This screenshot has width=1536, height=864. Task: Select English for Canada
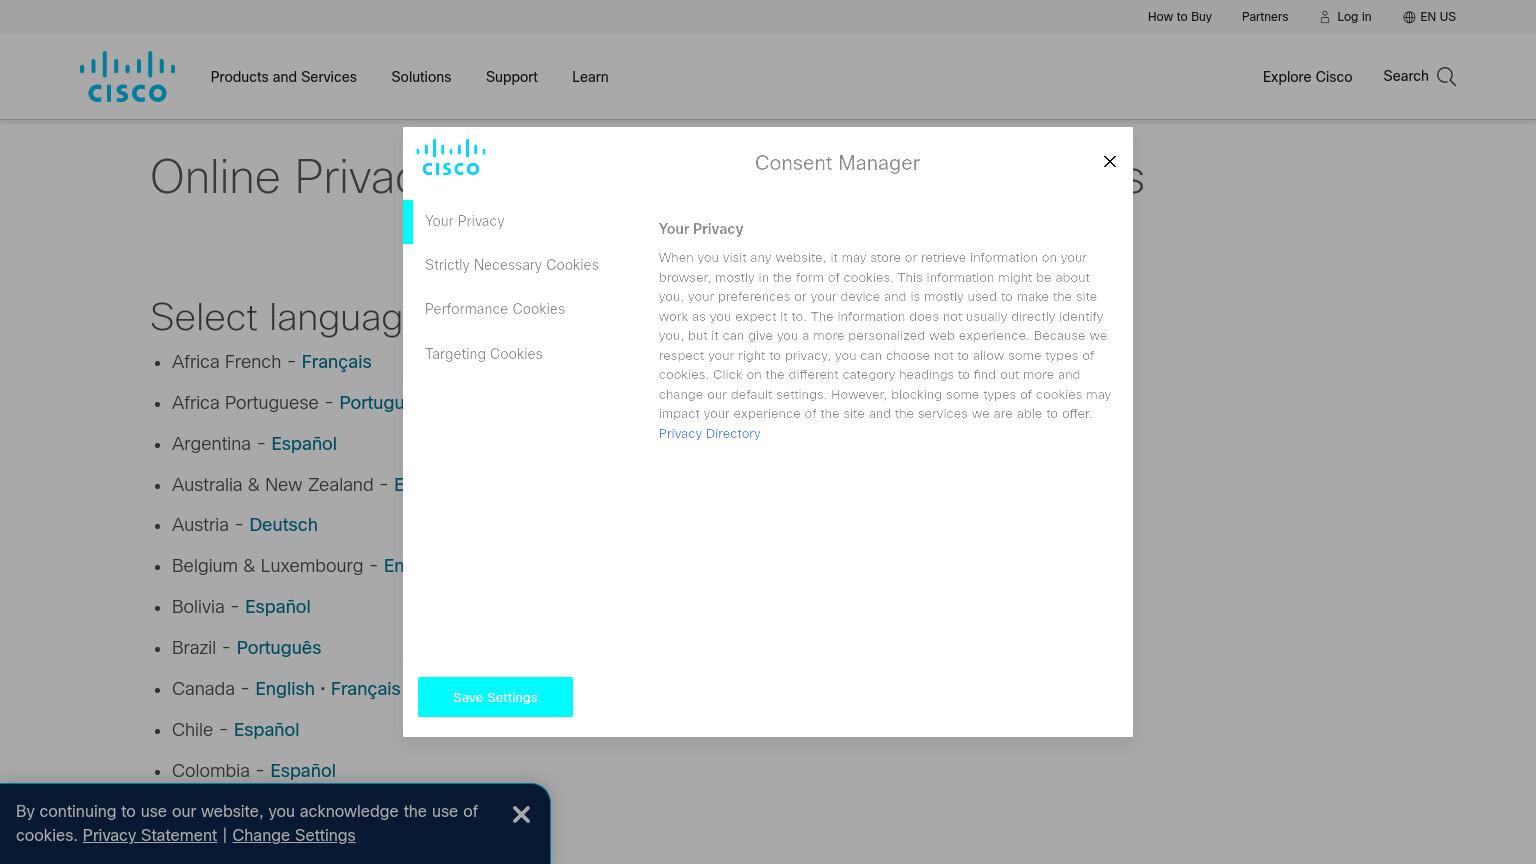coord(285,689)
